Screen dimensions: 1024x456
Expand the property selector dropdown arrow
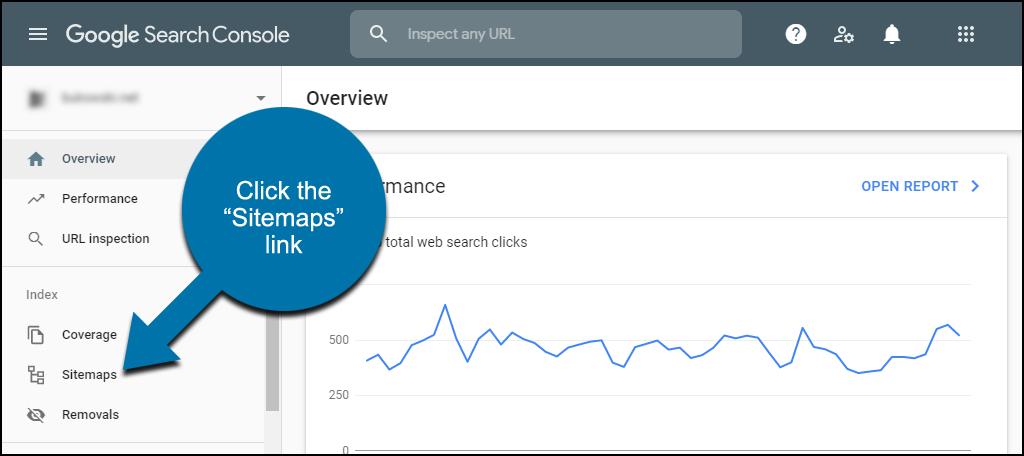(x=261, y=98)
